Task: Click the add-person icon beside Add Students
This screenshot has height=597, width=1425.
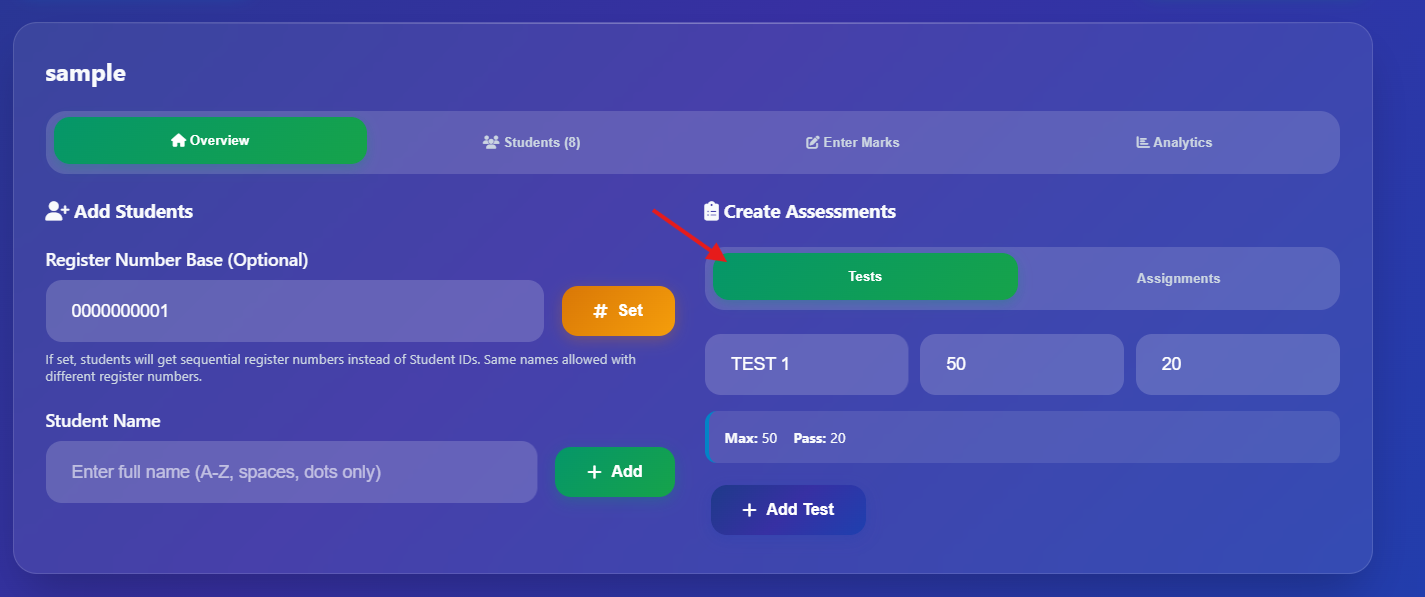Action: pos(57,210)
